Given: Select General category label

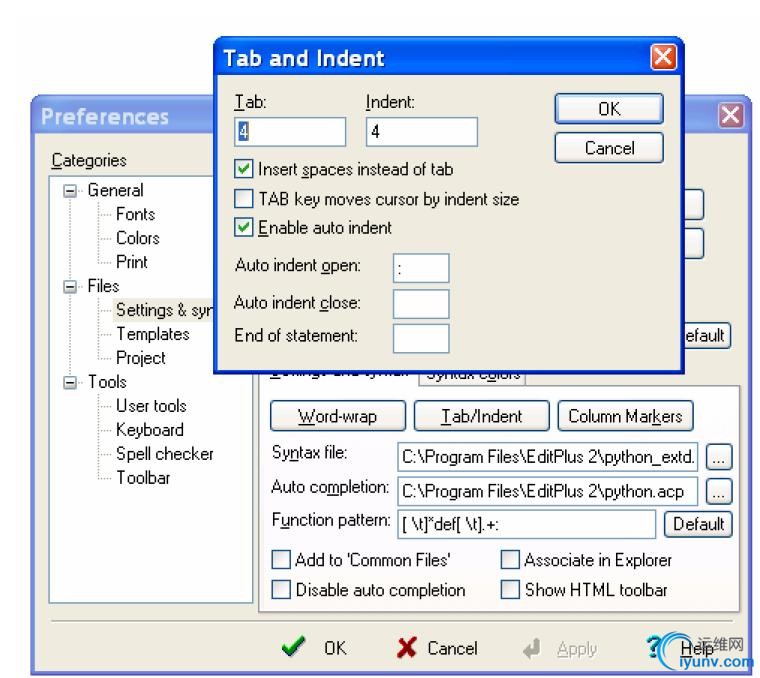Looking at the screenshot, I should click(115, 190).
